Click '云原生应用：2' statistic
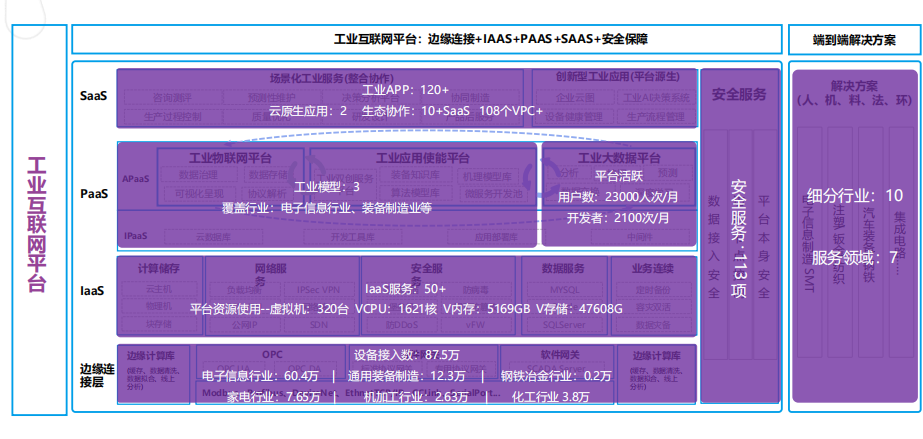 308,111
